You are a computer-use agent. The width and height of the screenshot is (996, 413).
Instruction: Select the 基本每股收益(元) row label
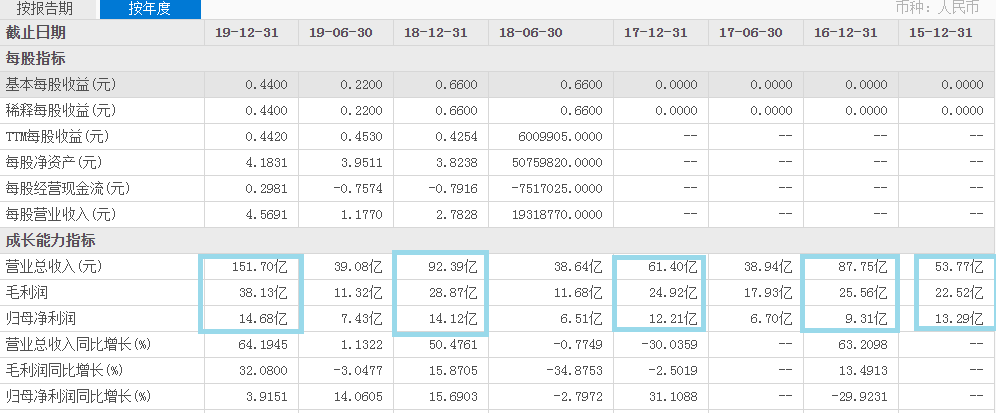(61, 84)
